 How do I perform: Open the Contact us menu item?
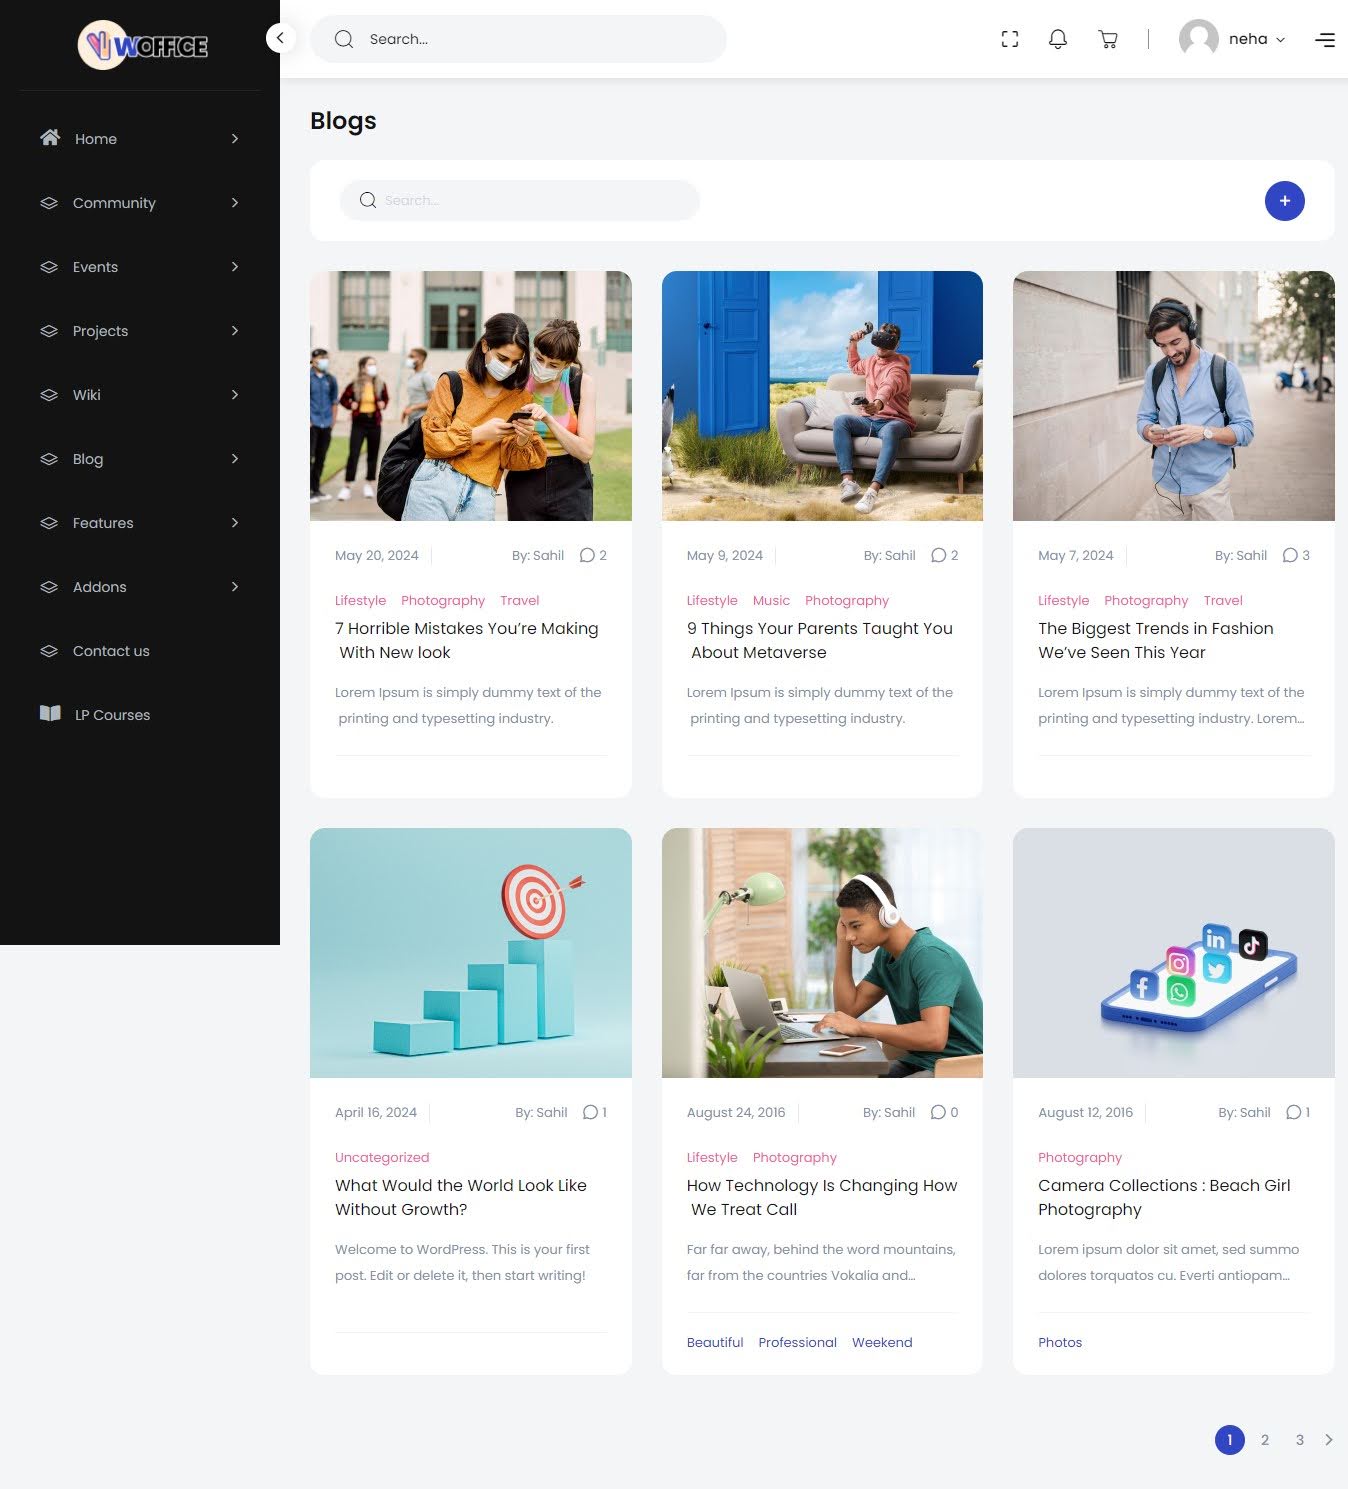tap(111, 651)
